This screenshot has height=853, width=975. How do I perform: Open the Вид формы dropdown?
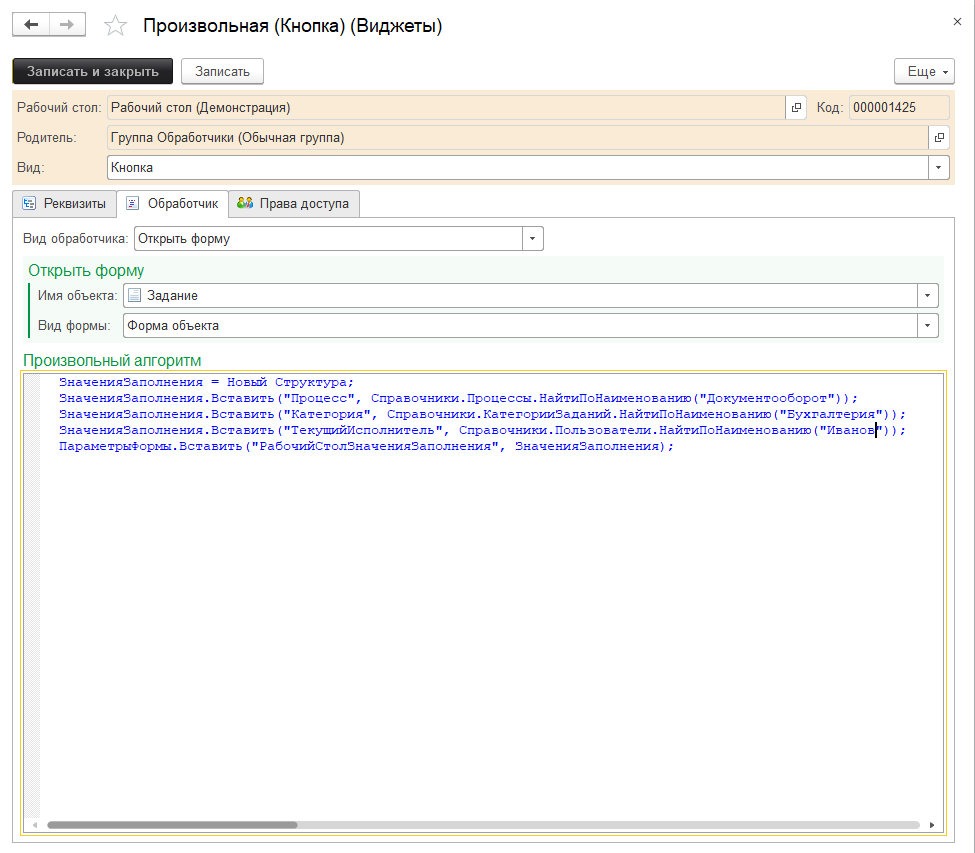929,326
